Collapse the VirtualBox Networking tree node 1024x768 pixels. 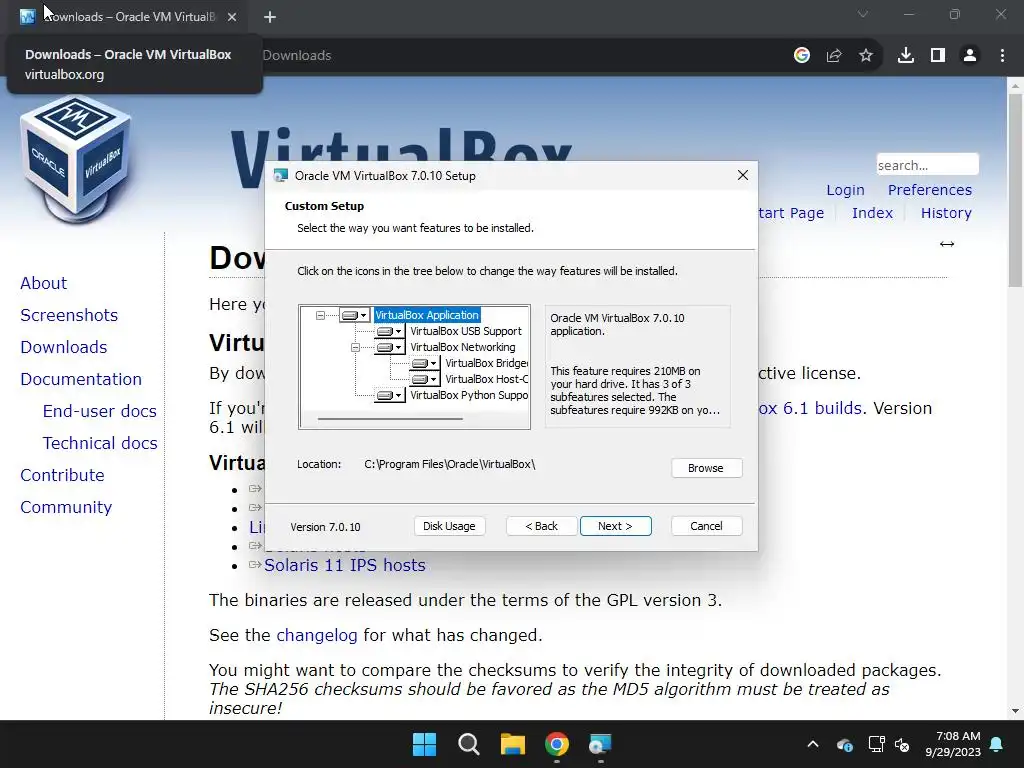355,347
